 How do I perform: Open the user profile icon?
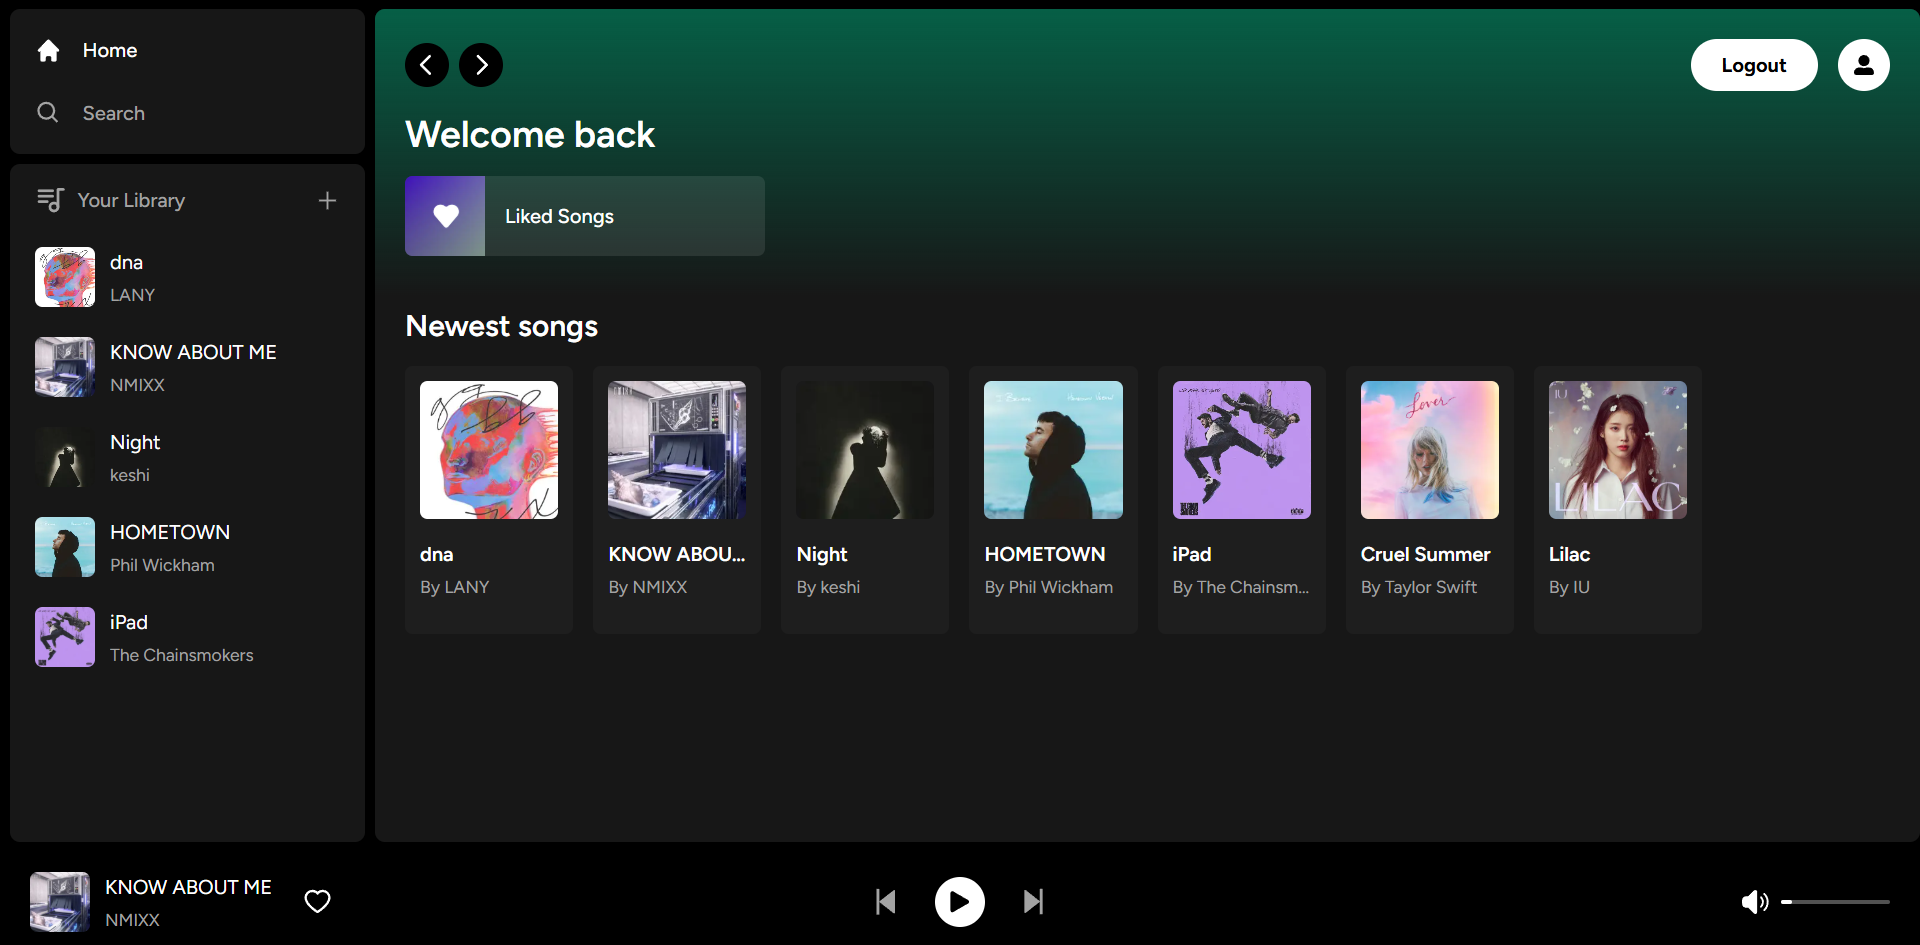pyautogui.click(x=1863, y=66)
